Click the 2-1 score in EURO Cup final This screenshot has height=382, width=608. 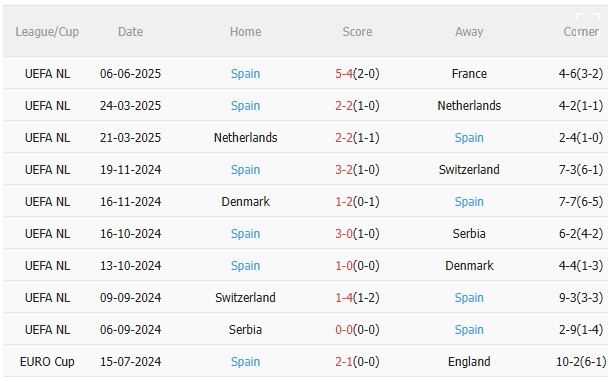pyautogui.click(x=344, y=362)
